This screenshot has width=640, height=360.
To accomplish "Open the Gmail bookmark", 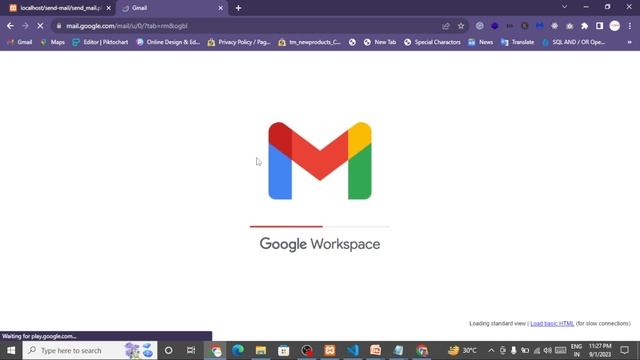I will 20,42.
